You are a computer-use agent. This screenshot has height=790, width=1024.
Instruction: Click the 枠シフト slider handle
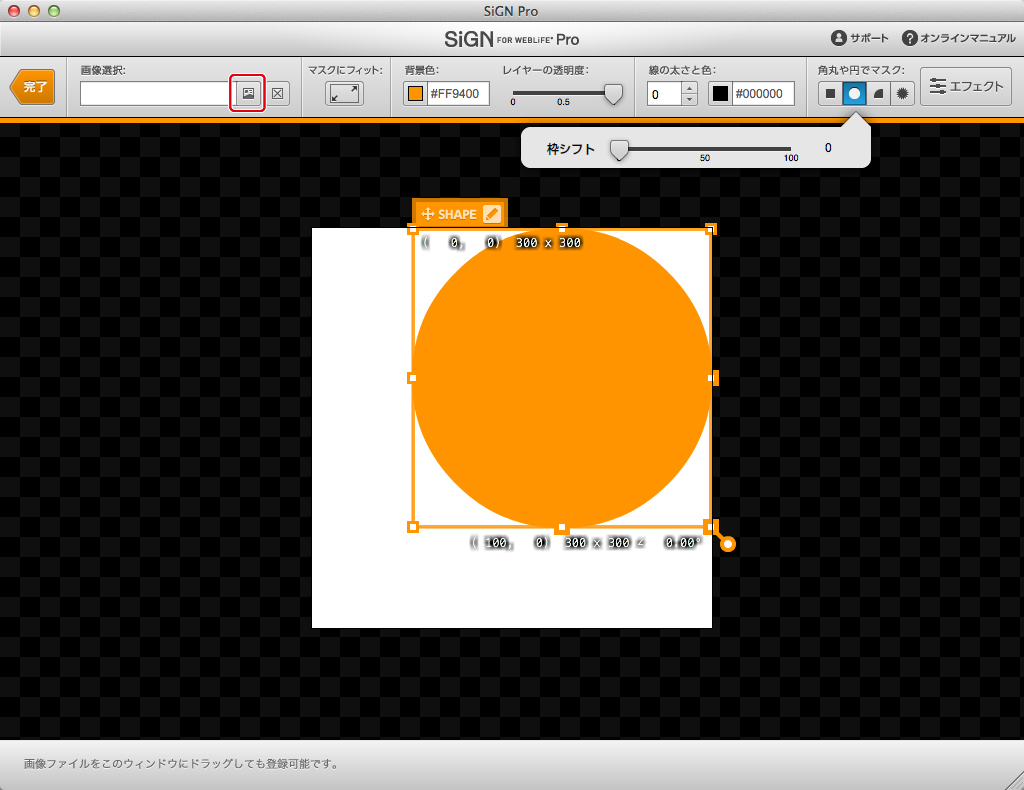coord(619,150)
